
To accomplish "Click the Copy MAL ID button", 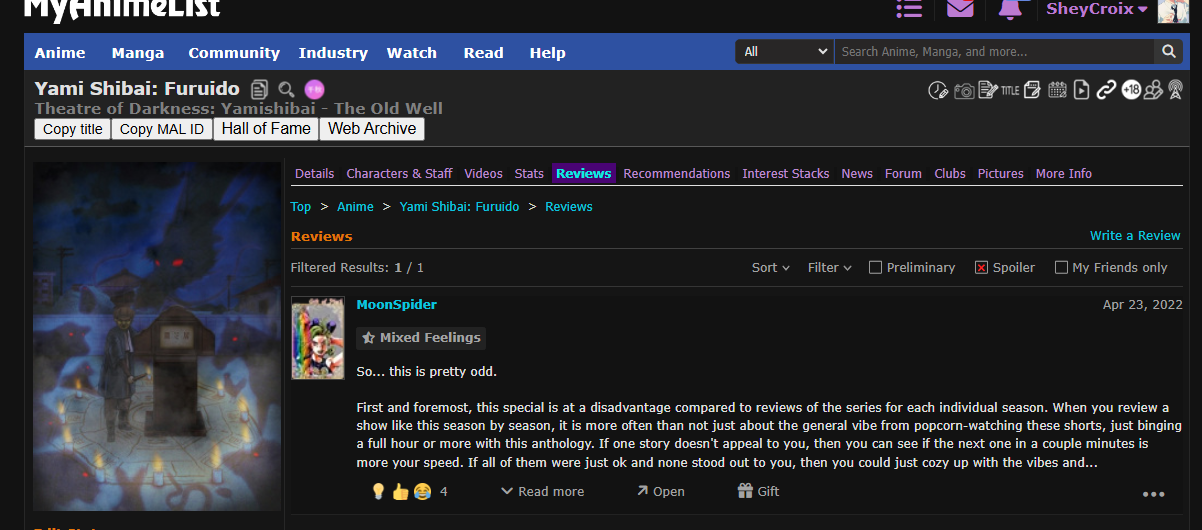I will pos(161,129).
